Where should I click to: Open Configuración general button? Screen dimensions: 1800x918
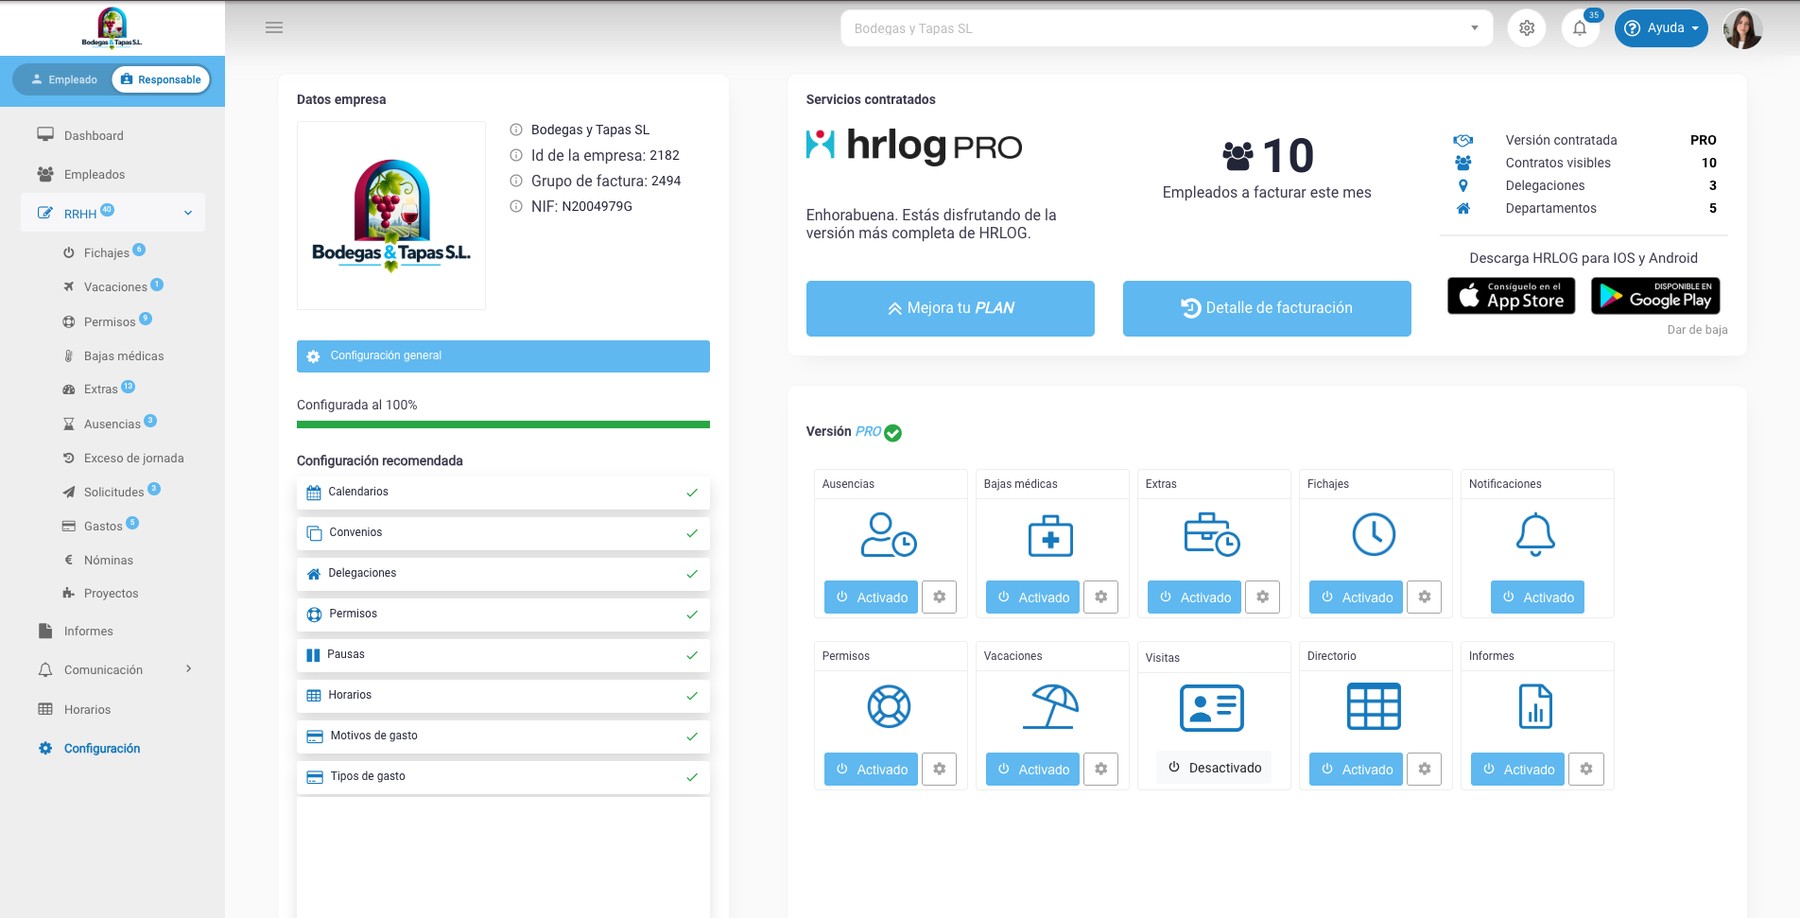[x=503, y=356]
